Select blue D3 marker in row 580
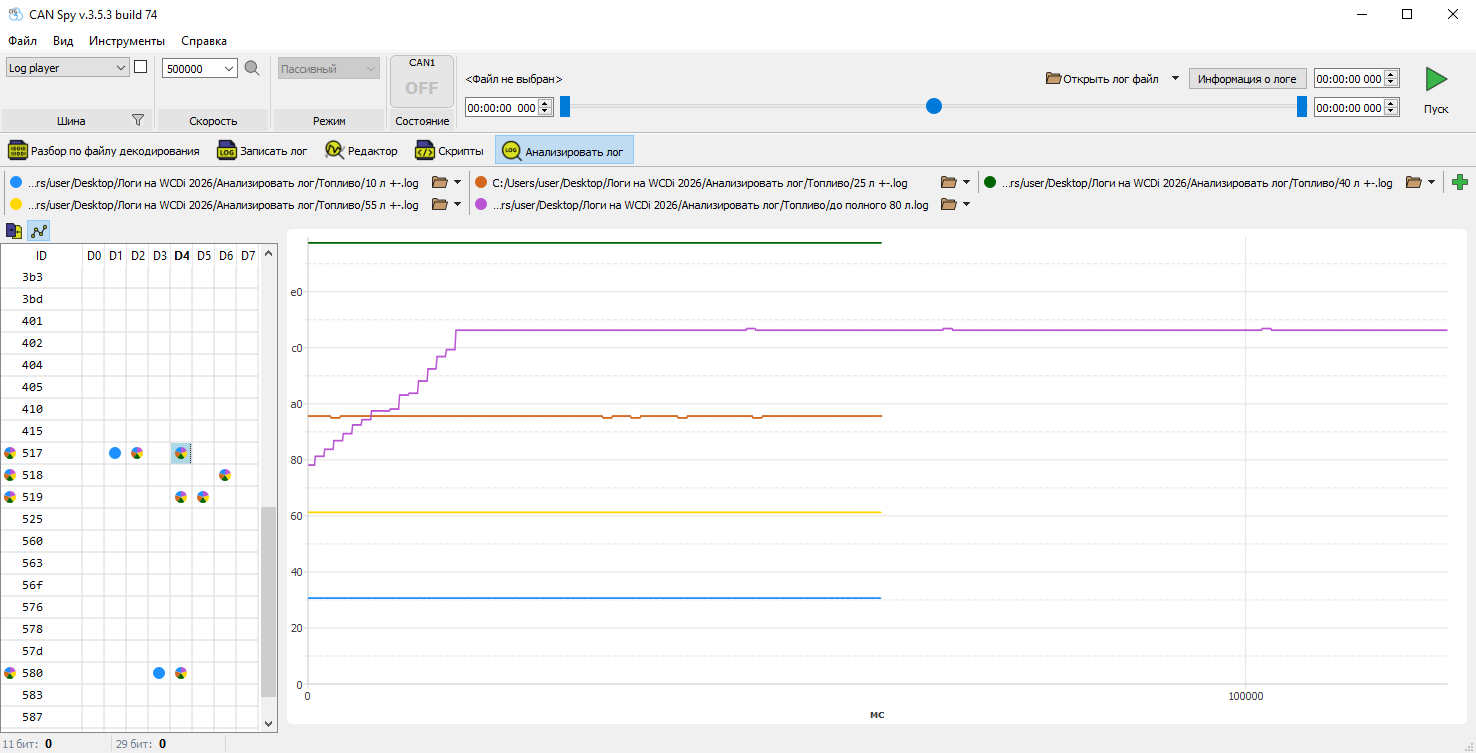1476x753 pixels. pyautogui.click(x=159, y=673)
